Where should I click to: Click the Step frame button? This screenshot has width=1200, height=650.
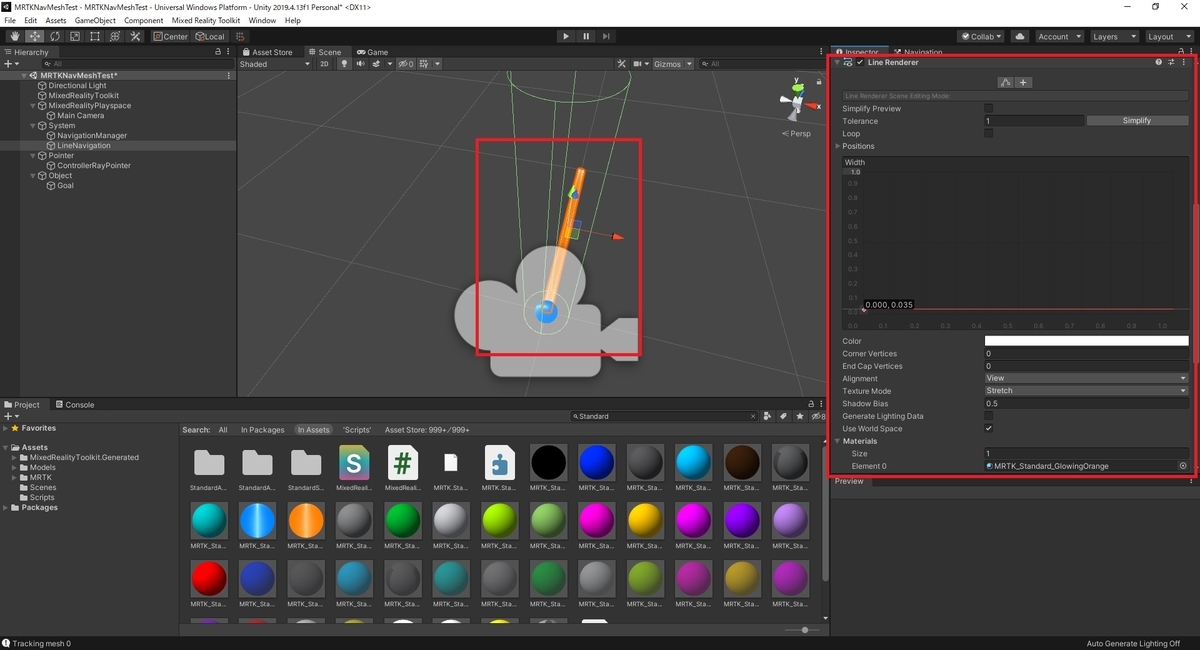(x=606, y=36)
